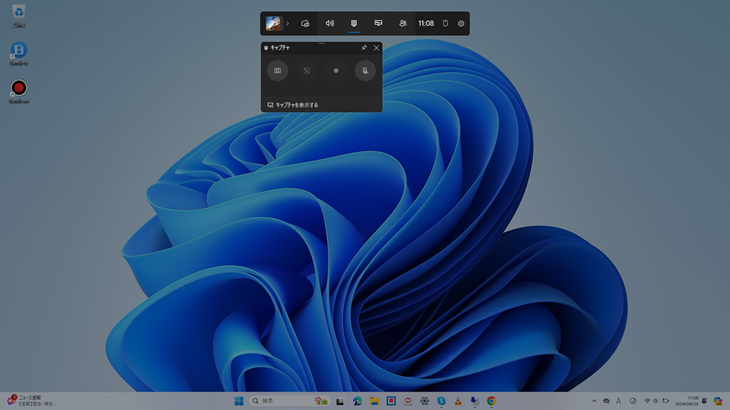Screen dimensions: 730x410
Task: Expand the chevron next to game thumbnail
Action: pos(287,23)
